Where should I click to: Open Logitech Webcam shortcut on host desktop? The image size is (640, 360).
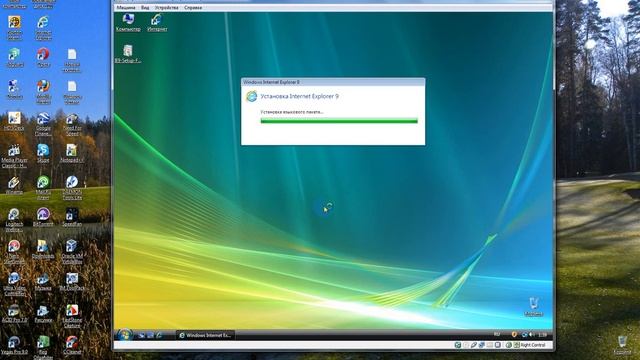coord(13,220)
